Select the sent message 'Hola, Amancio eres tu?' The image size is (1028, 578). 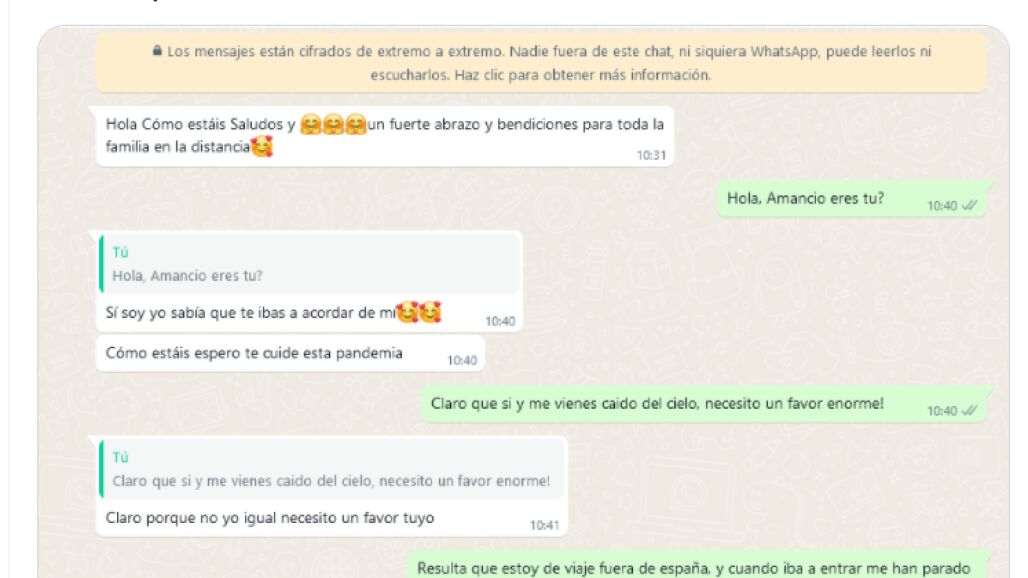851,199
